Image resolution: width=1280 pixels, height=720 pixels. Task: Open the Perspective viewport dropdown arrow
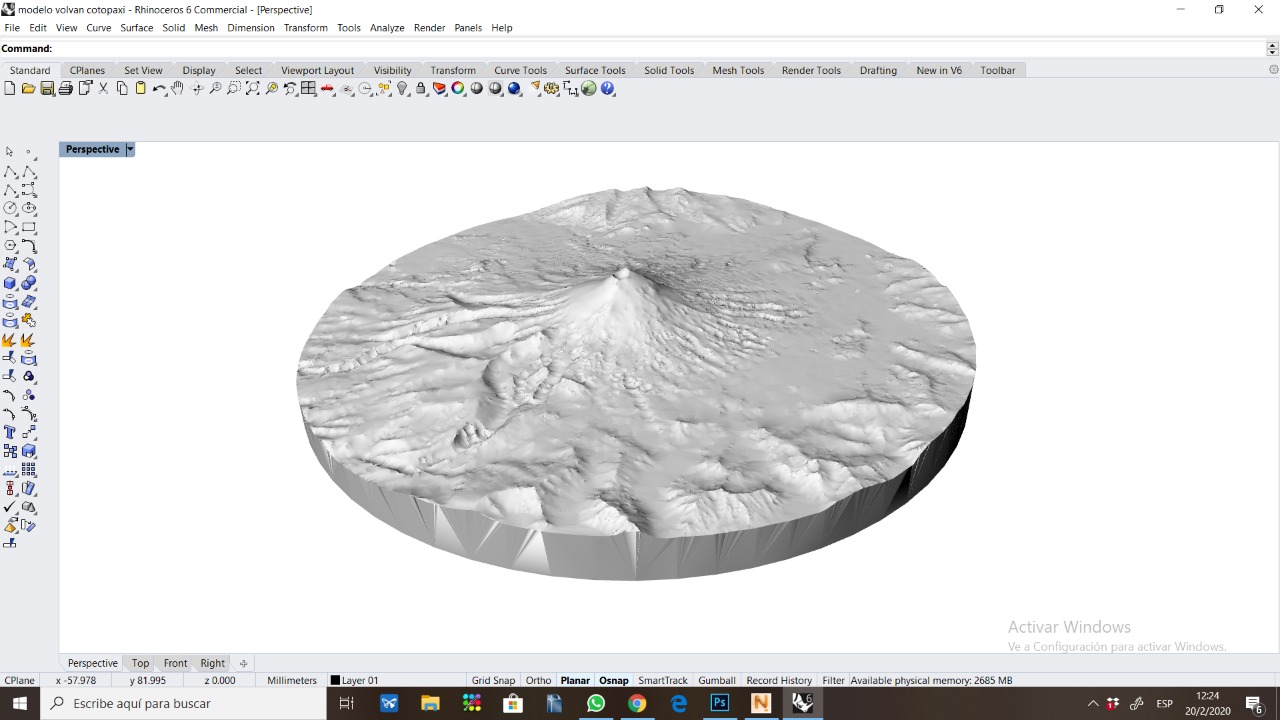click(x=130, y=149)
